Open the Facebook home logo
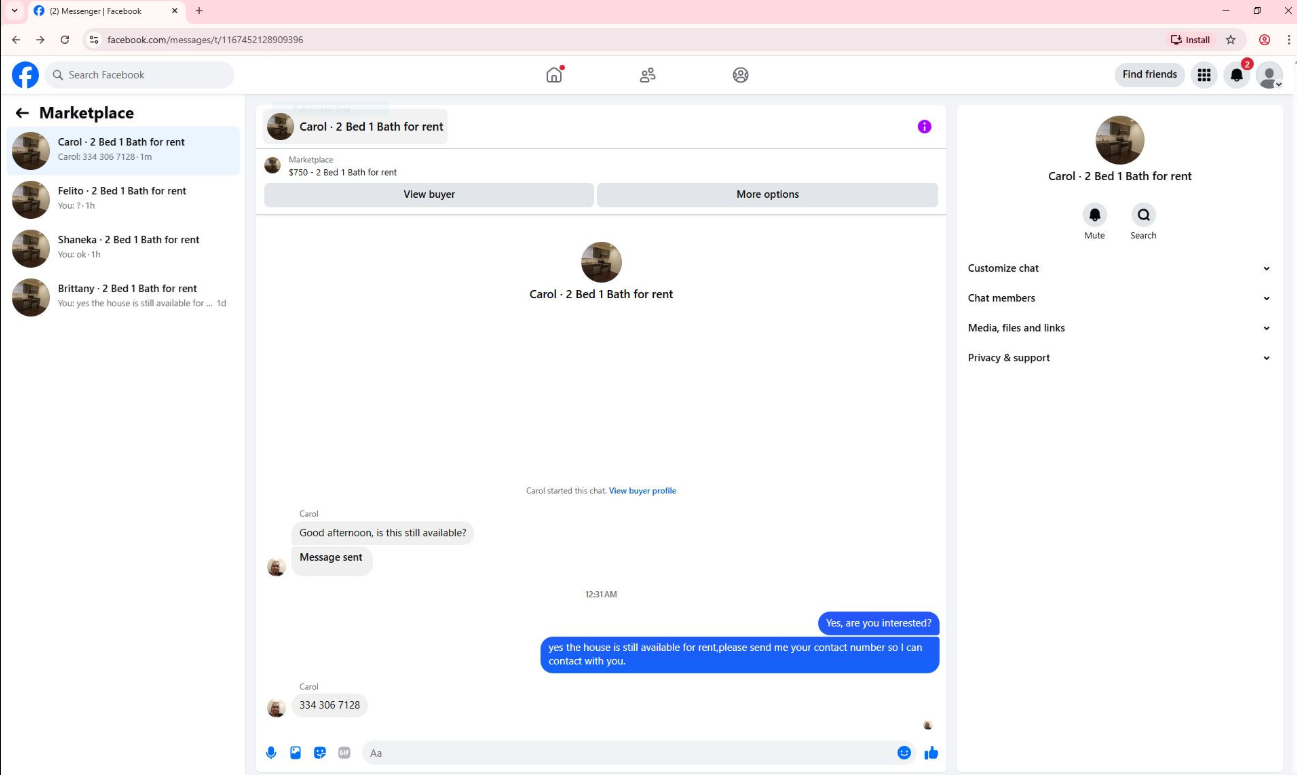1297x775 pixels. pos(25,75)
